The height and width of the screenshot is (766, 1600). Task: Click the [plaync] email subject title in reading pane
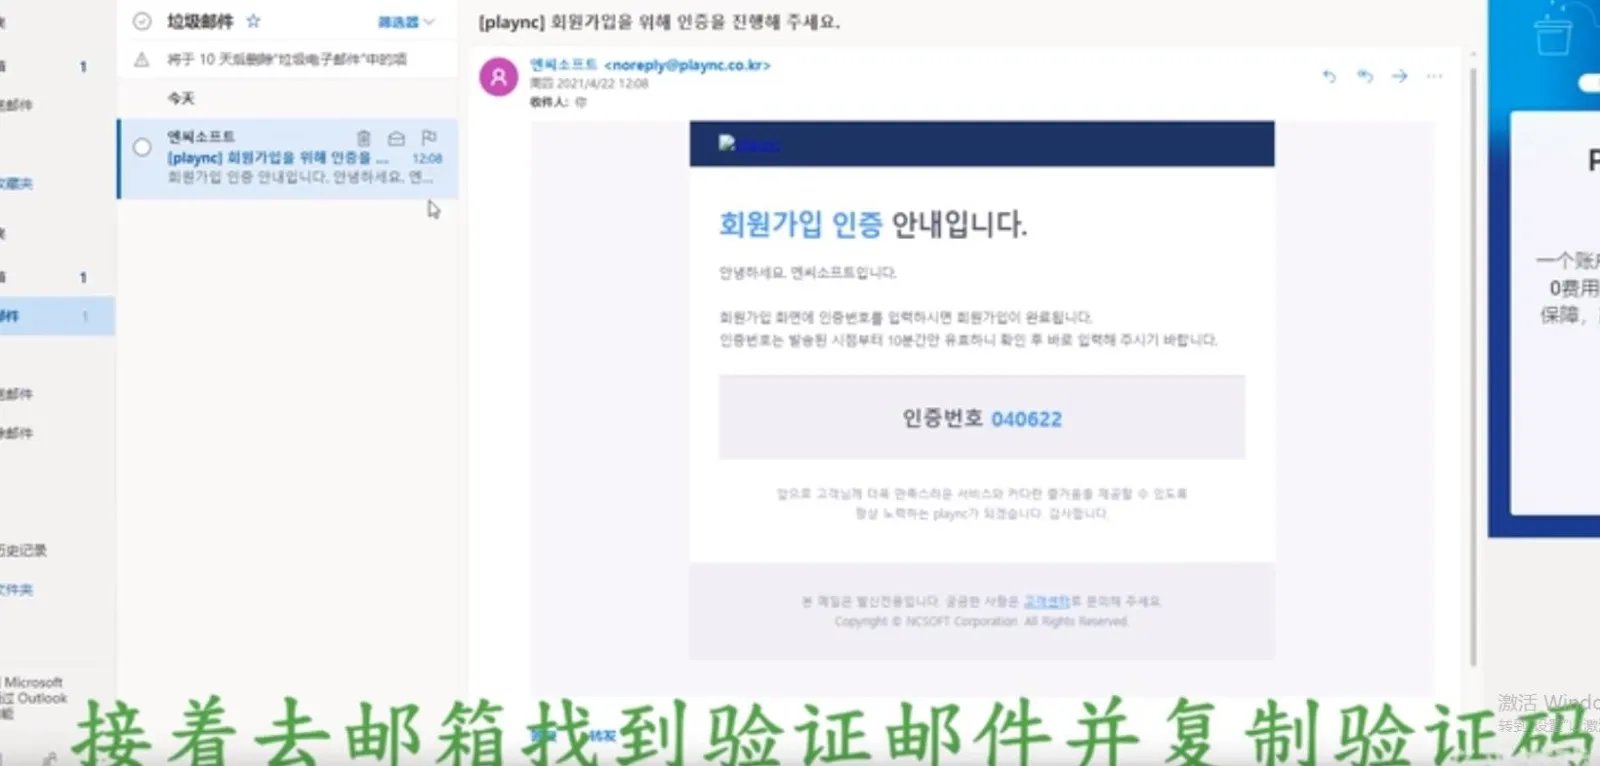(659, 22)
